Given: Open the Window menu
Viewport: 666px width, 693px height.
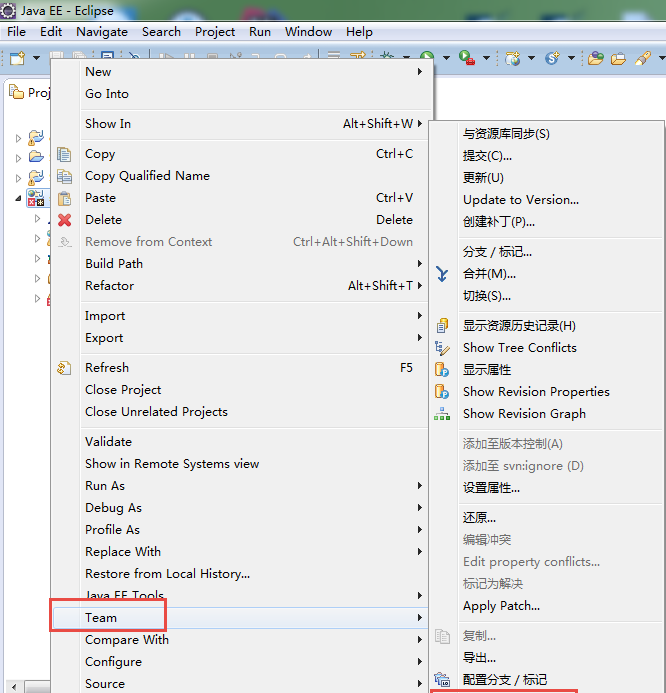Looking at the screenshot, I should pos(308,32).
